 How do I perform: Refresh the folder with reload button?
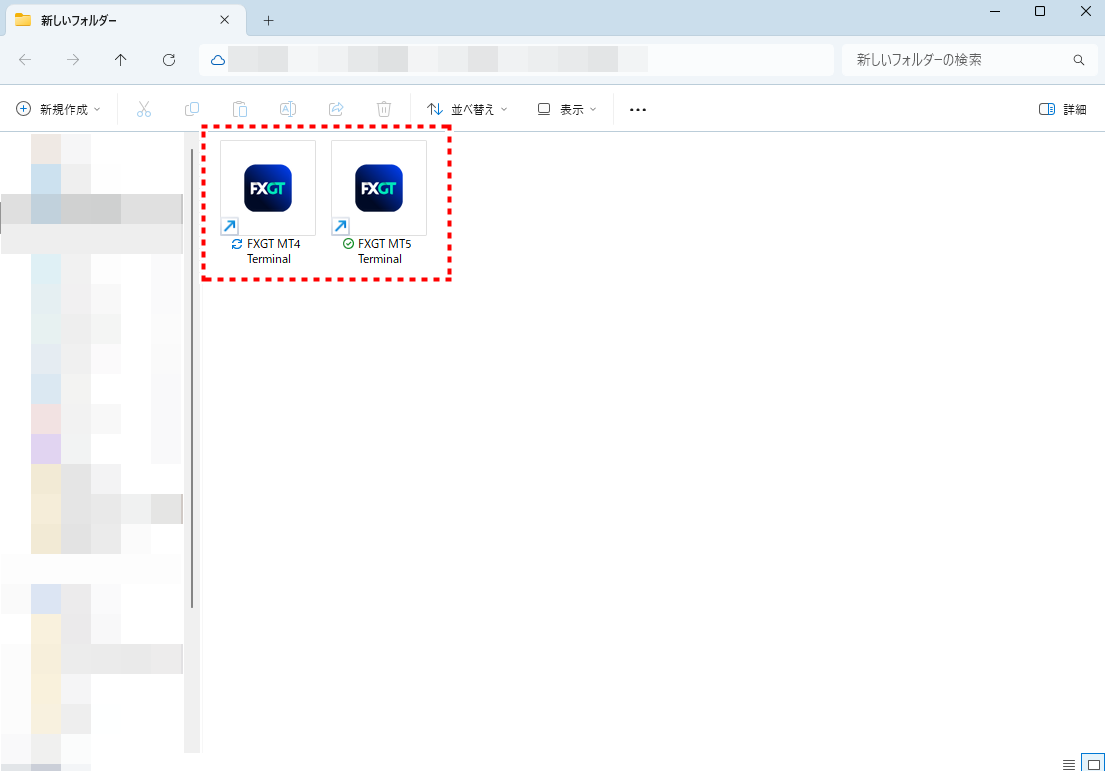(169, 60)
